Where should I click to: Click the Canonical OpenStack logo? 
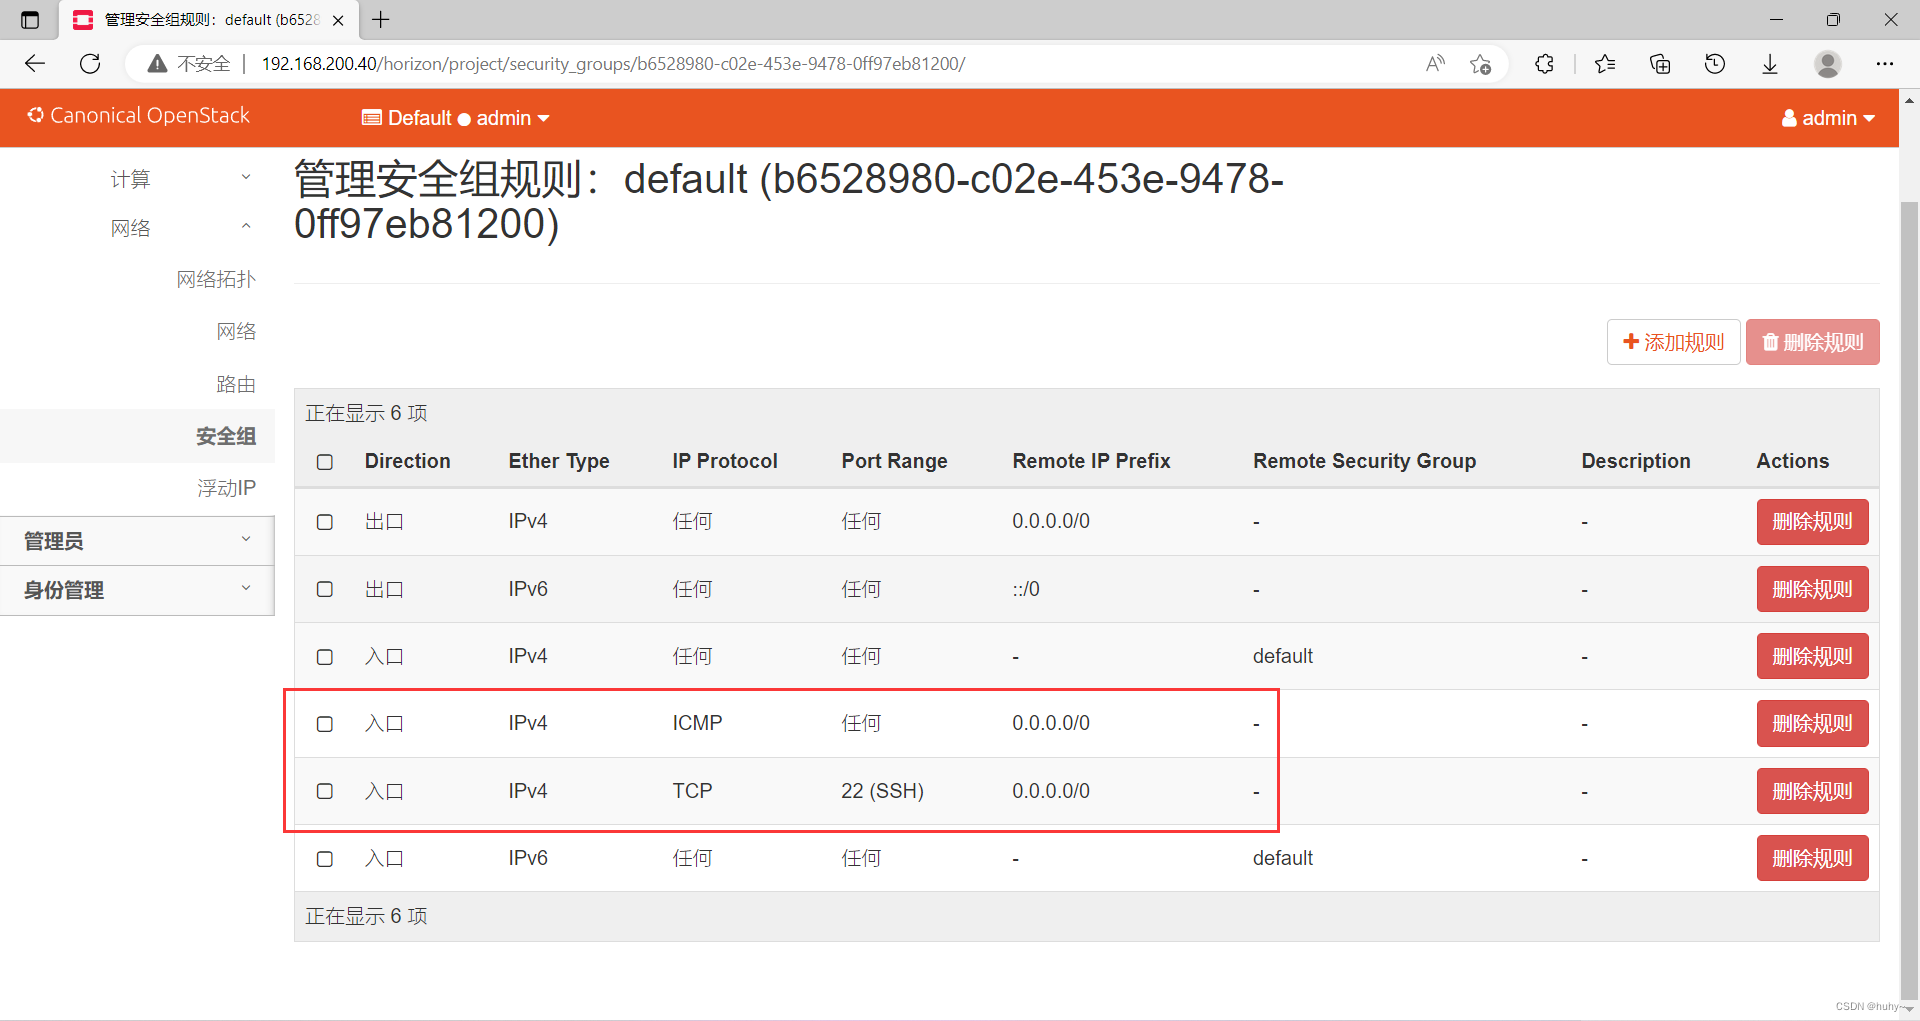coord(138,116)
